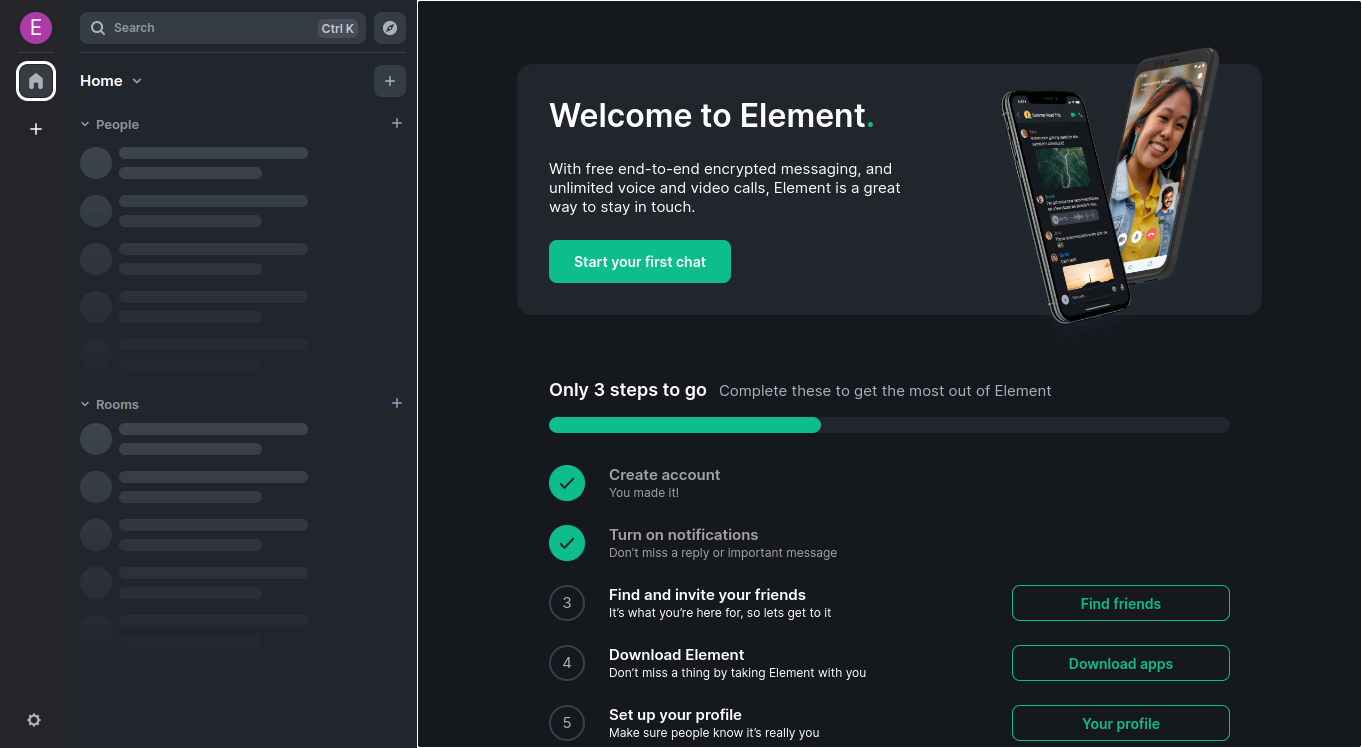The height and width of the screenshot is (748, 1362).
Task: Click the "Download Element" step title
Action: (x=676, y=654)
